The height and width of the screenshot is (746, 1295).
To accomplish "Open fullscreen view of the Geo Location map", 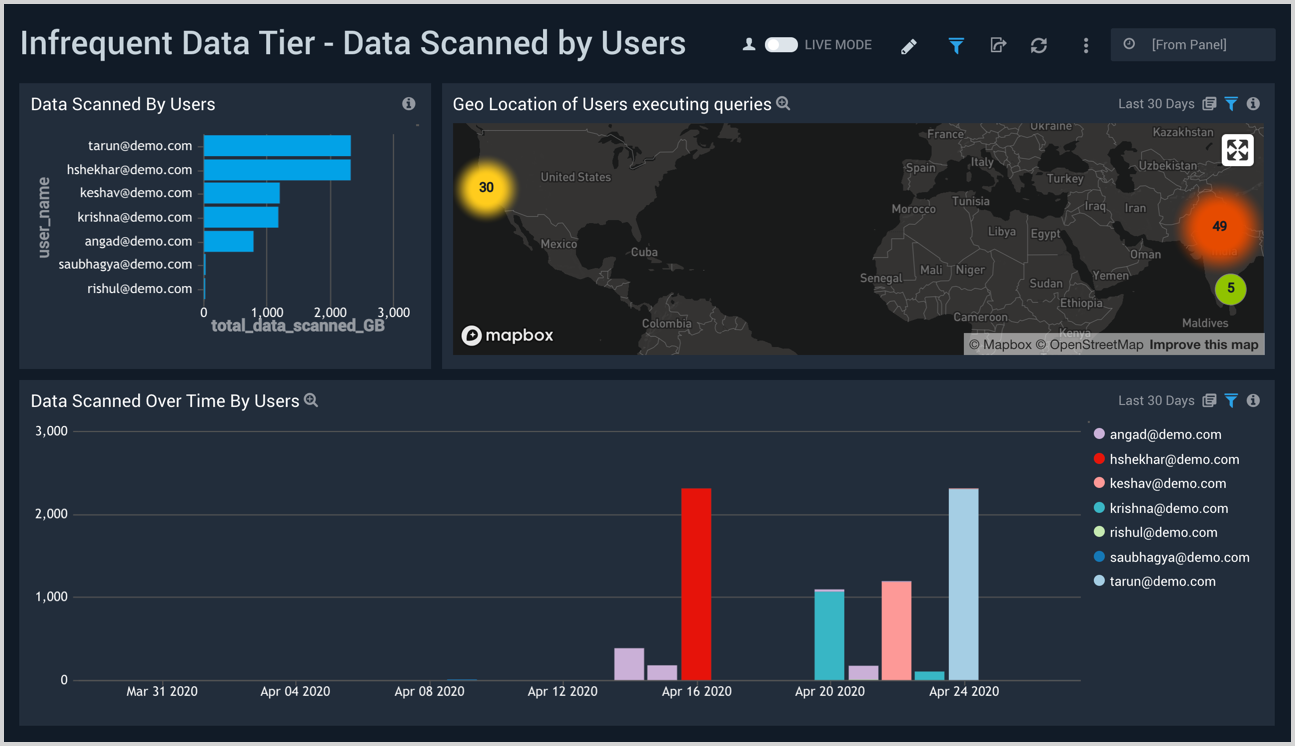I will (1237, 150).
